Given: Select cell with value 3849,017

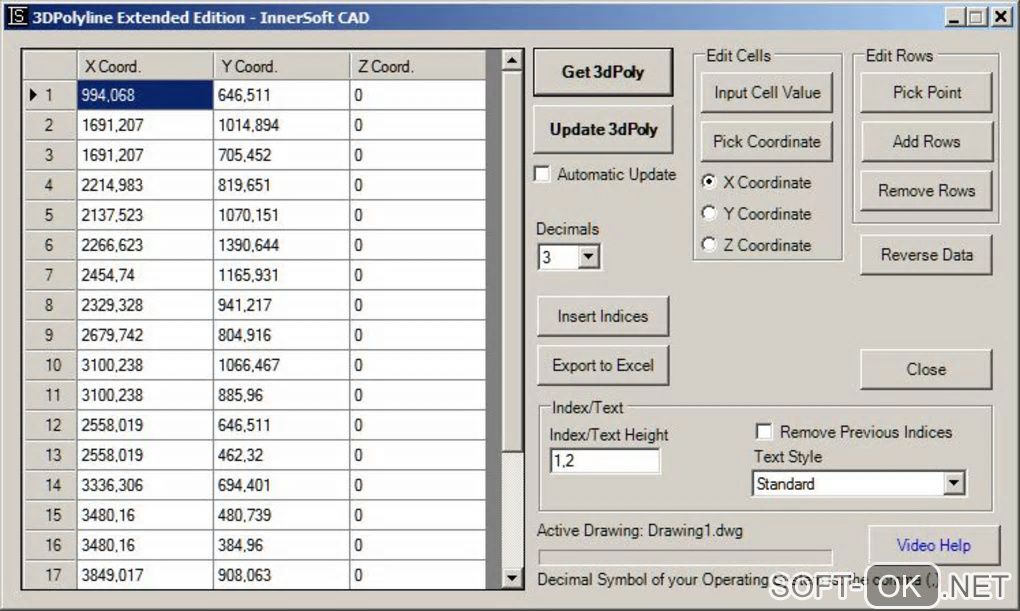Looking at the screenshot, I should pos(145,575).
